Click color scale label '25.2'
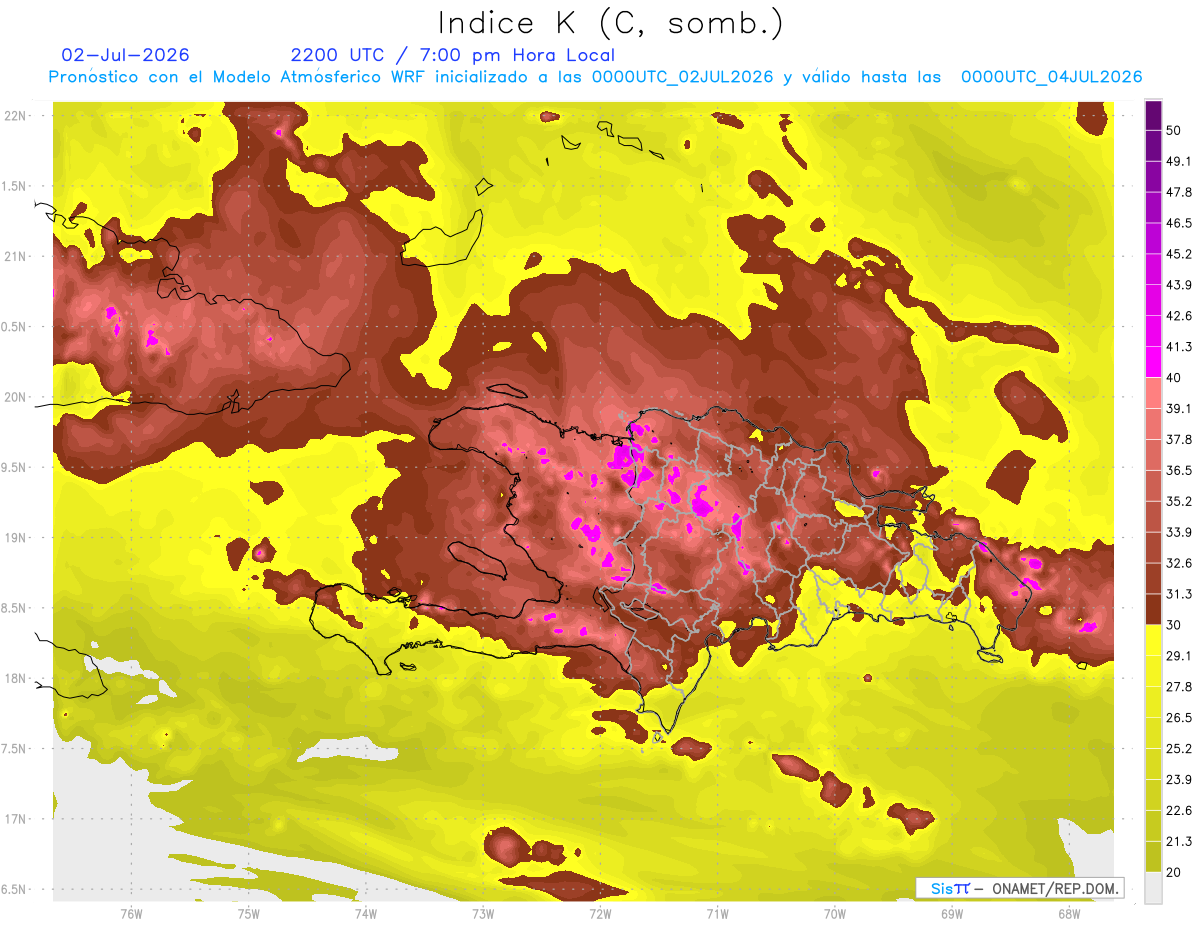The image size is (1200, 927). tap(1179, 749)
